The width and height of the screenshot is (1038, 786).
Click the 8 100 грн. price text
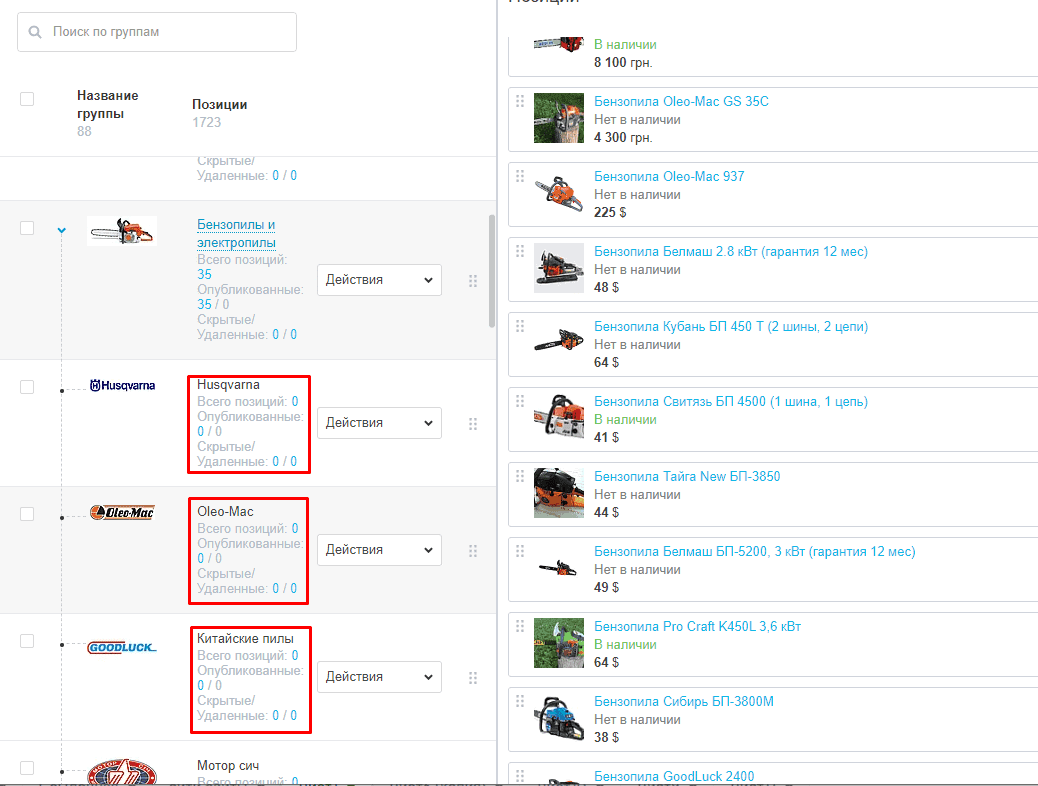623,62
